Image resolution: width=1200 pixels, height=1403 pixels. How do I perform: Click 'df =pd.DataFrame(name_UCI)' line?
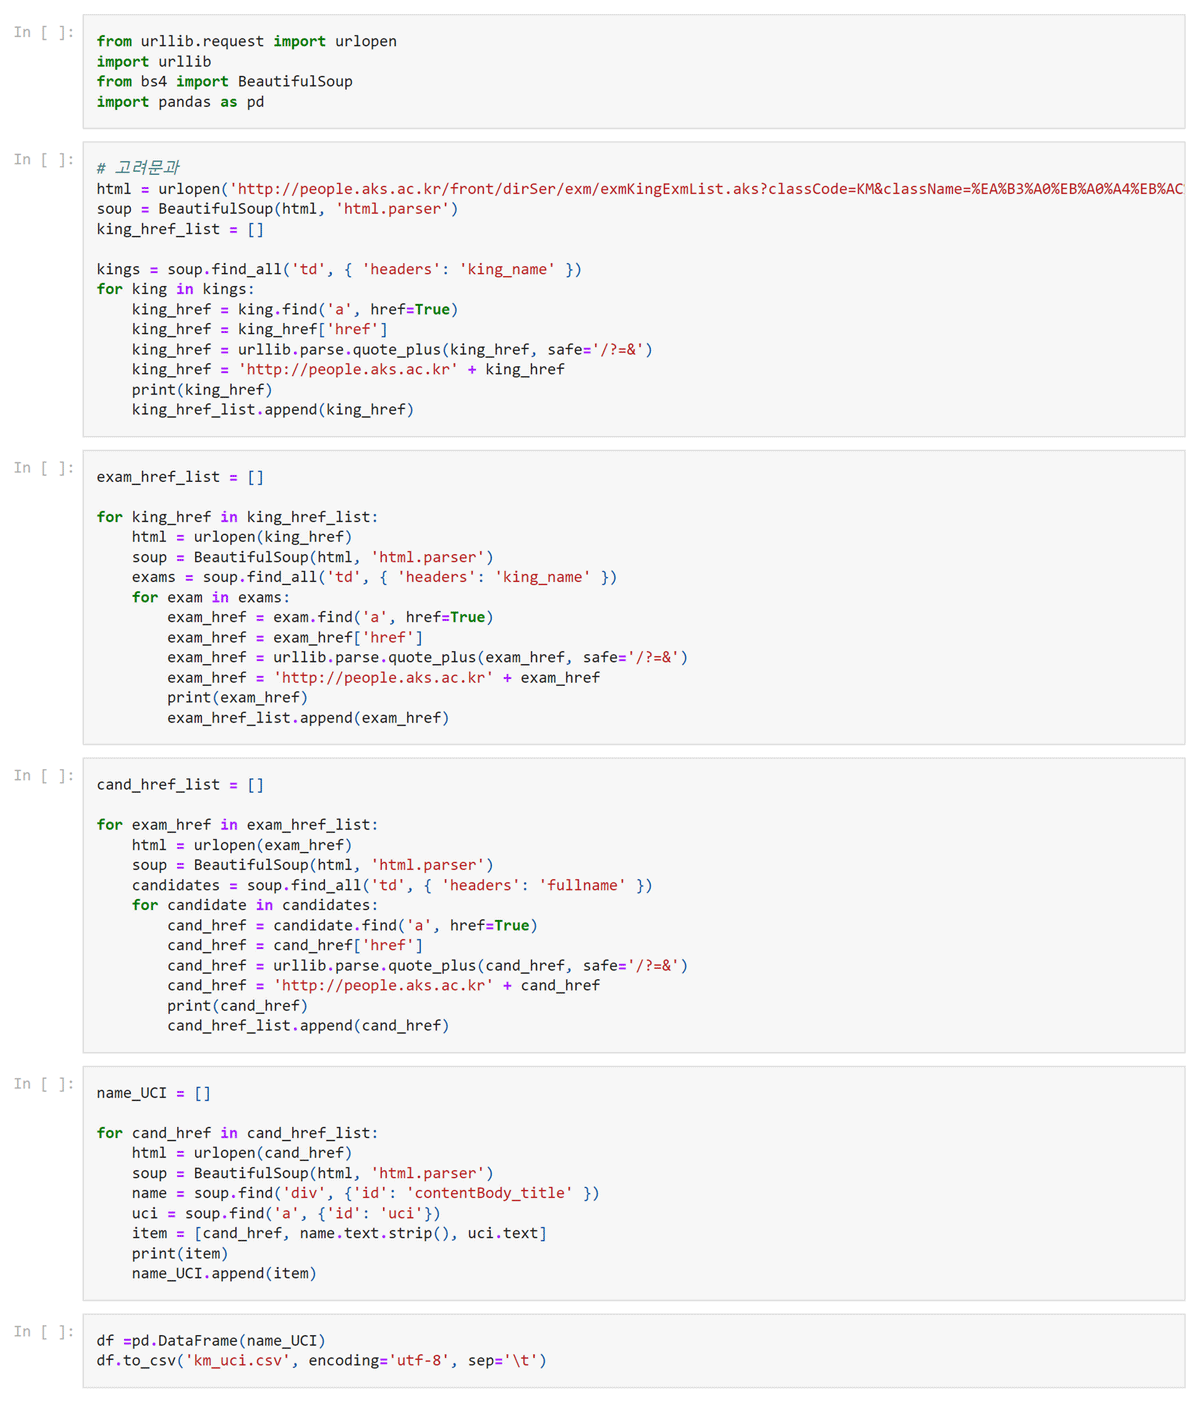pyautogui.click(x=211, y=1340)
